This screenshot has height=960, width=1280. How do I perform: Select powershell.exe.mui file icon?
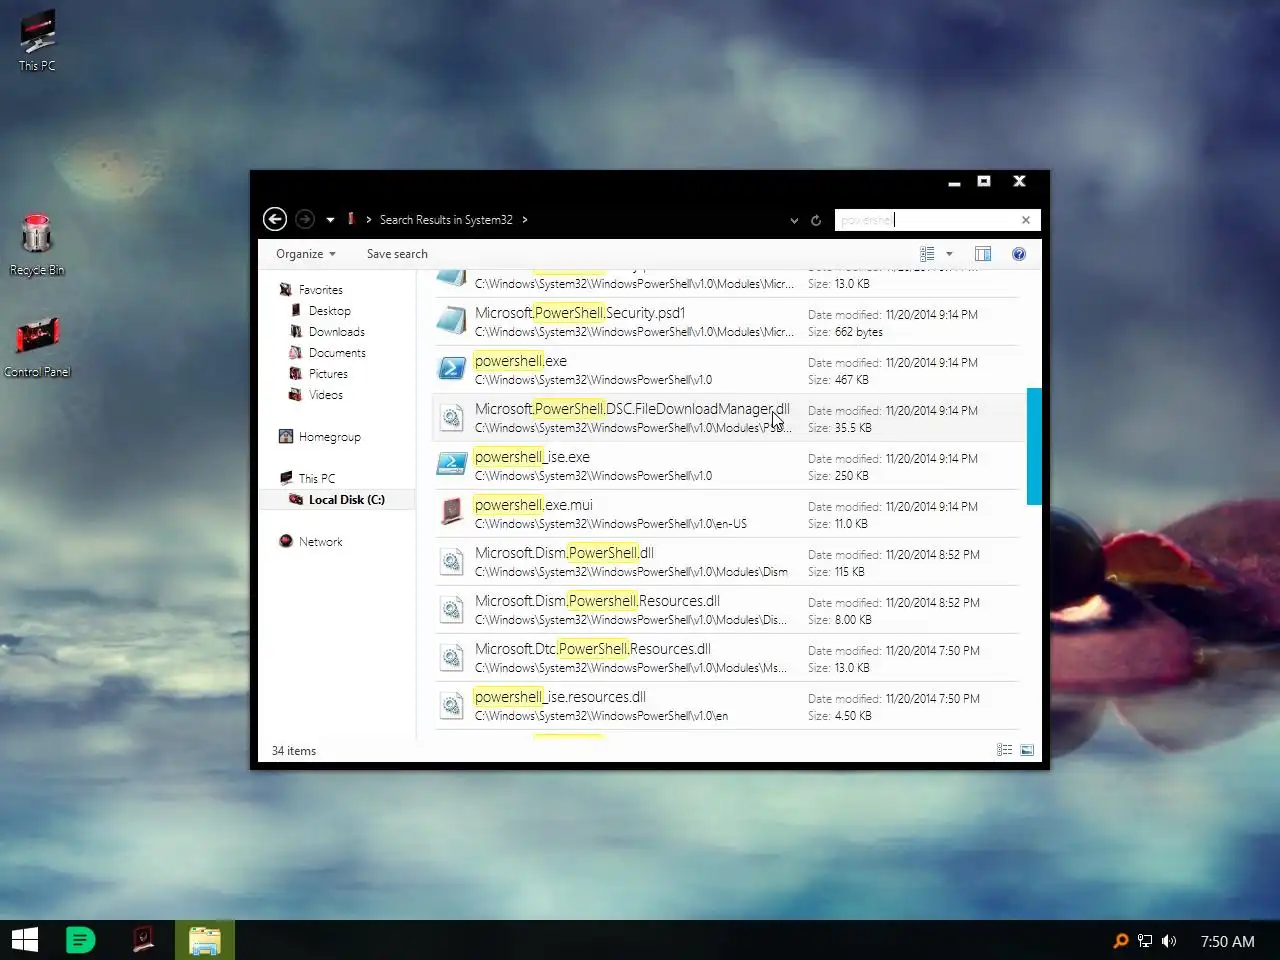tap(452, 513)
